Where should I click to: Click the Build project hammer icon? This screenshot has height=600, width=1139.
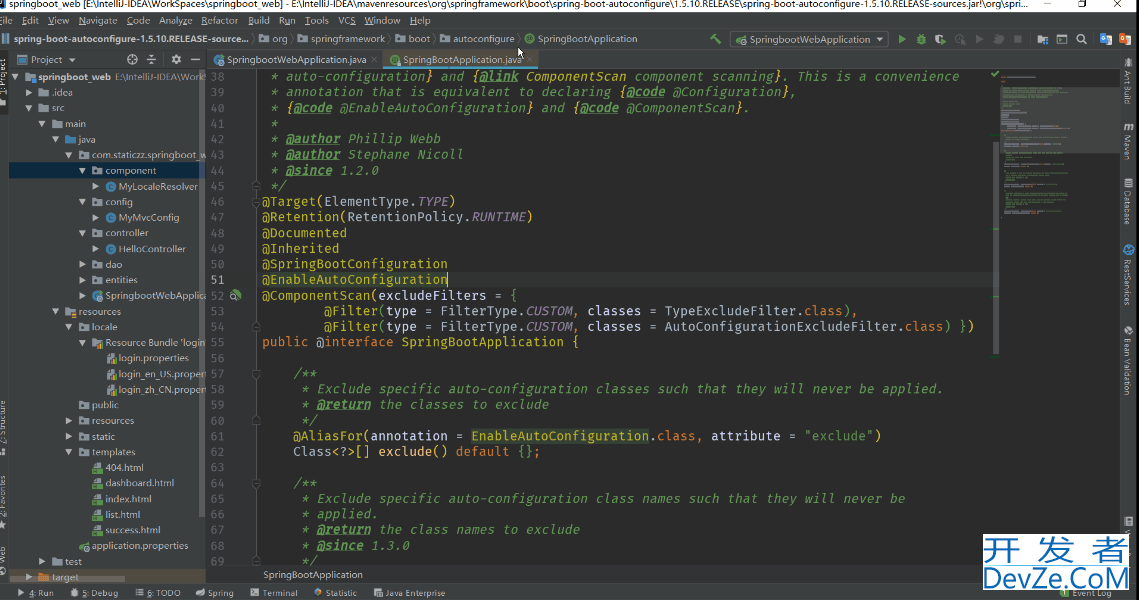point(716,39)
